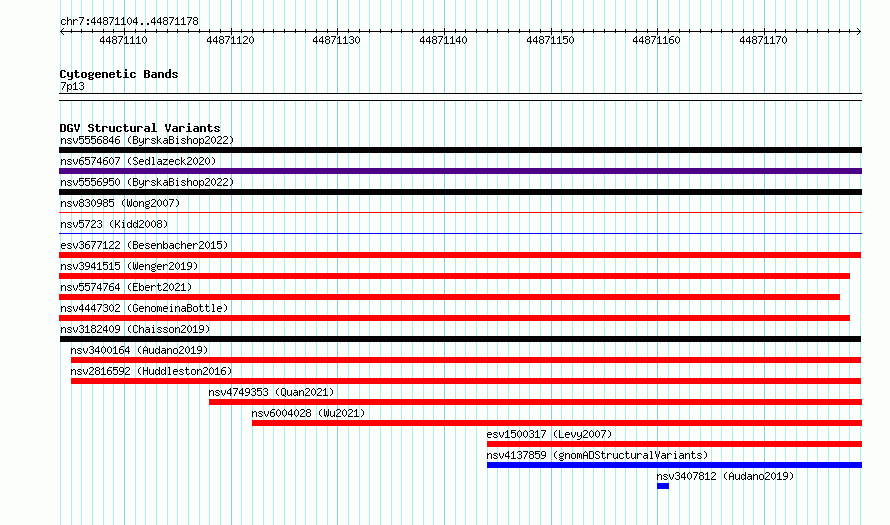Open the nsv4137859 (gnomADStructuralVariants) label
The width and height of the screenshot is (890, 525).
click(x=598, y=455)
